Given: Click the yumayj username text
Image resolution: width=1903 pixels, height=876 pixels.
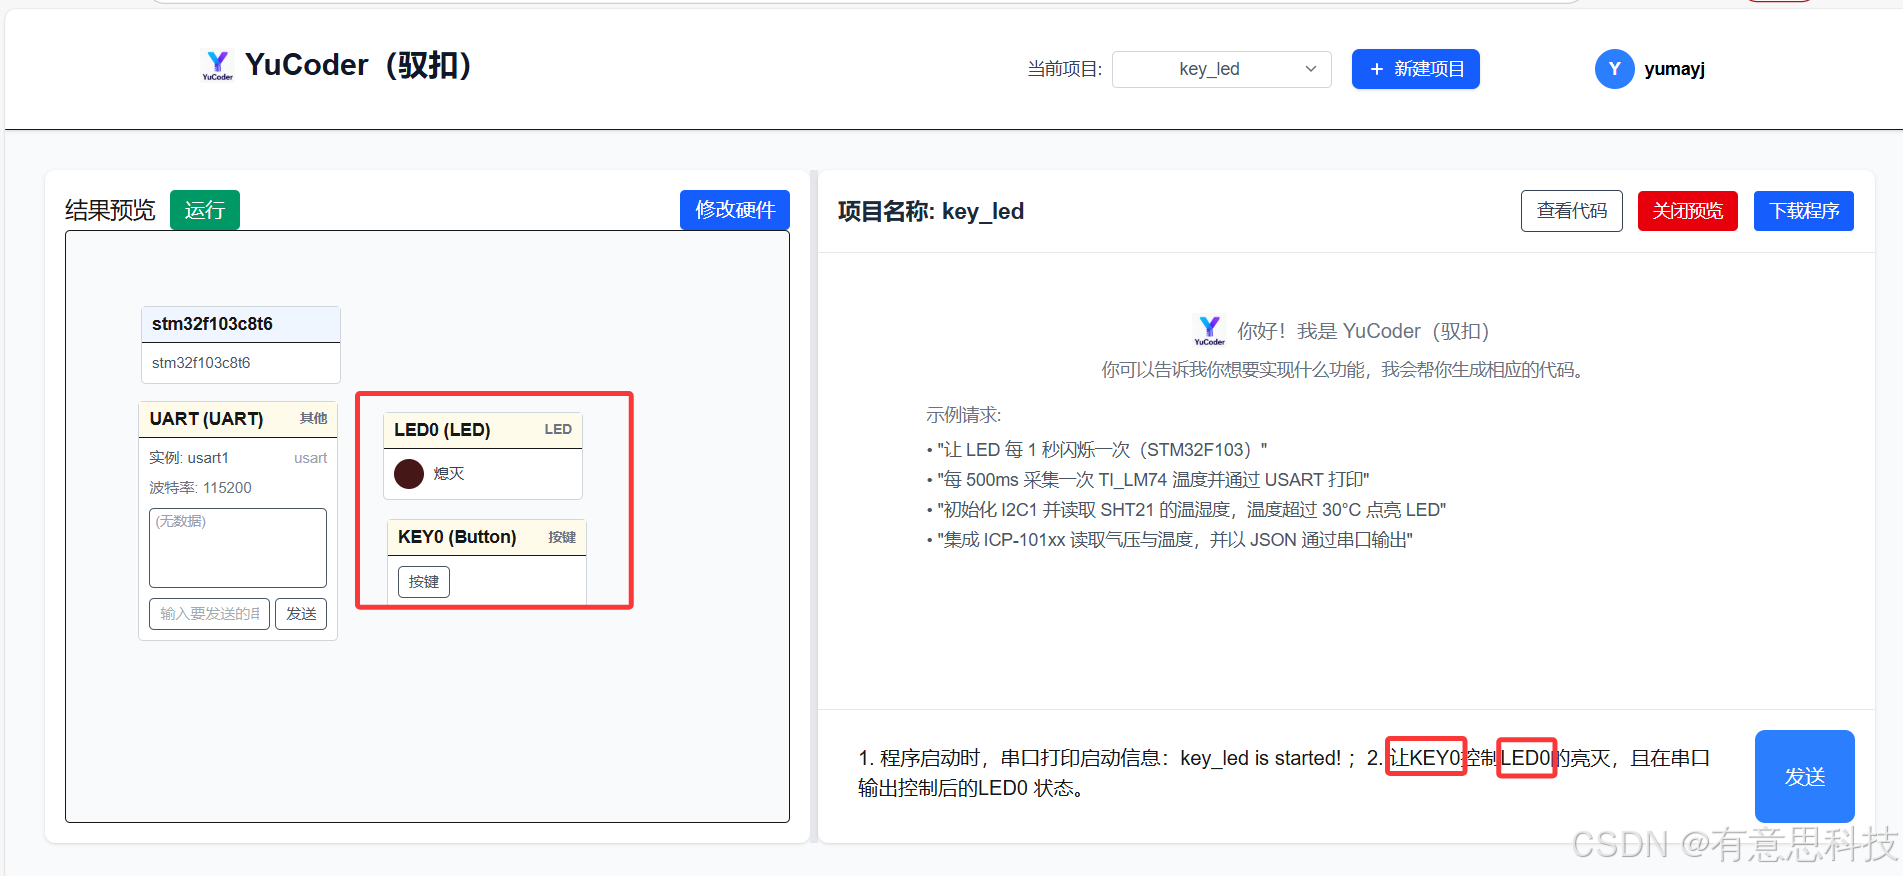Looking at the screenshot, I should 1674,69.
